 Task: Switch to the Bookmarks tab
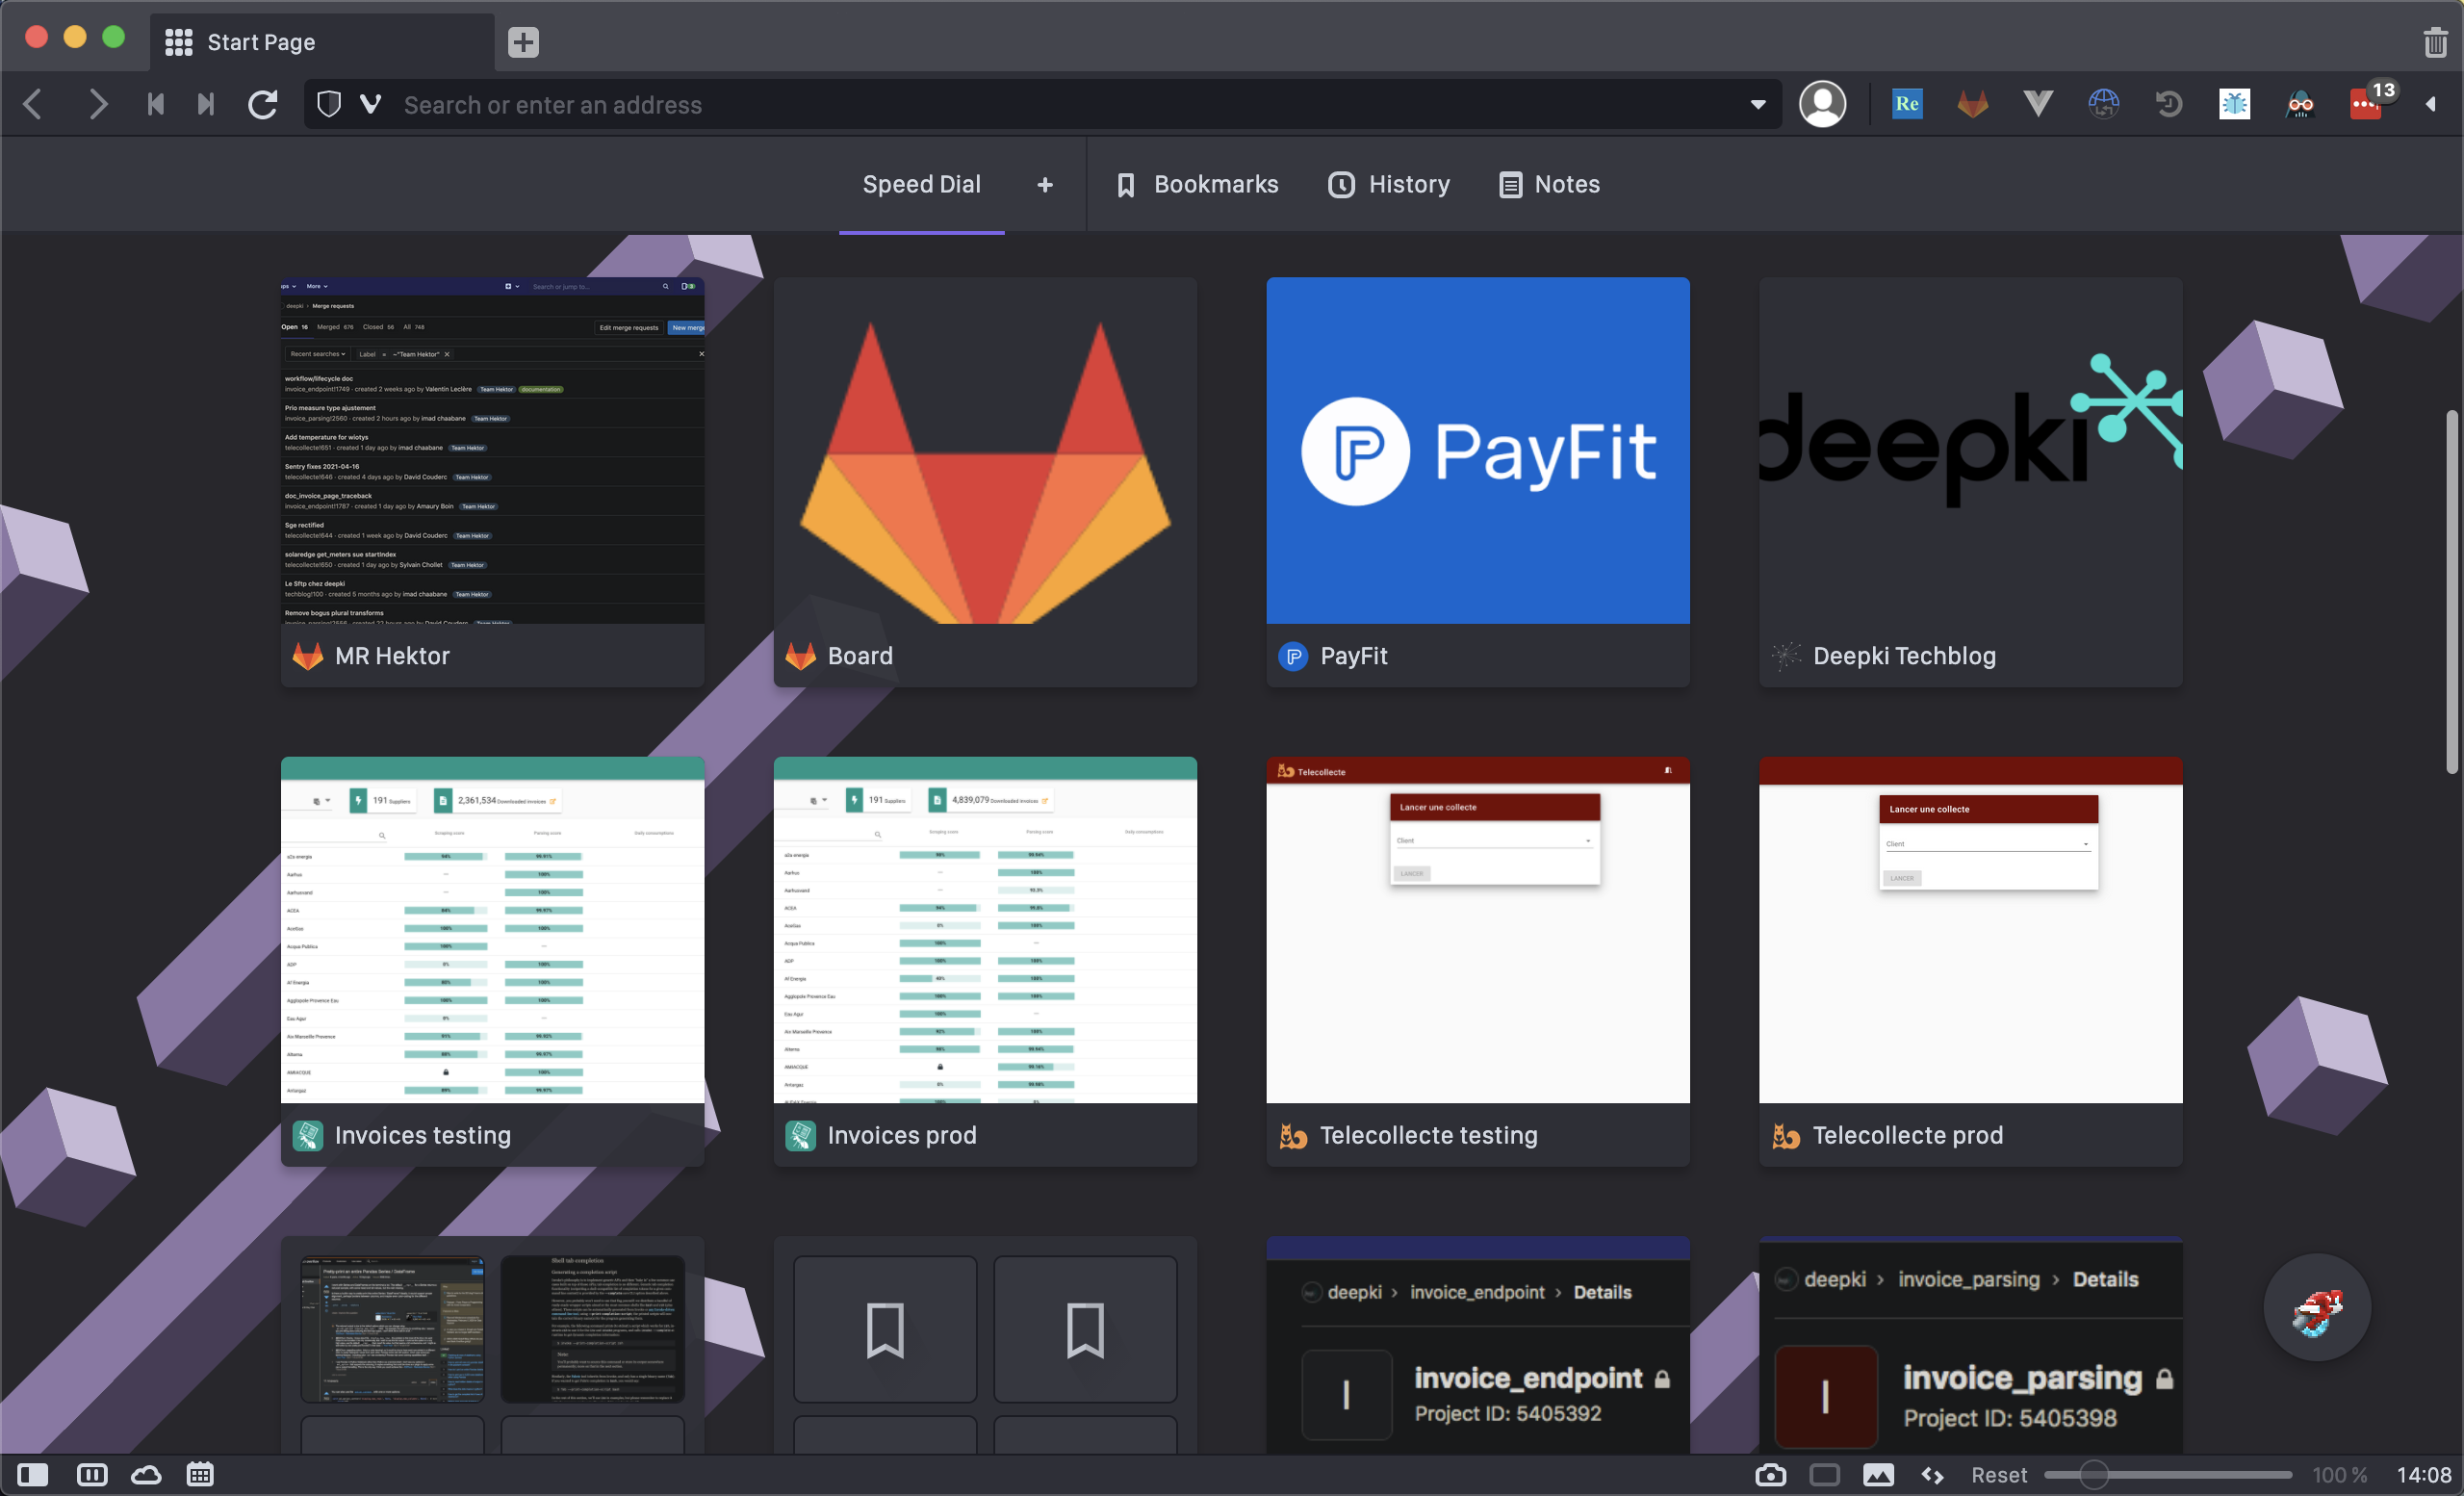pos(1197,184)
